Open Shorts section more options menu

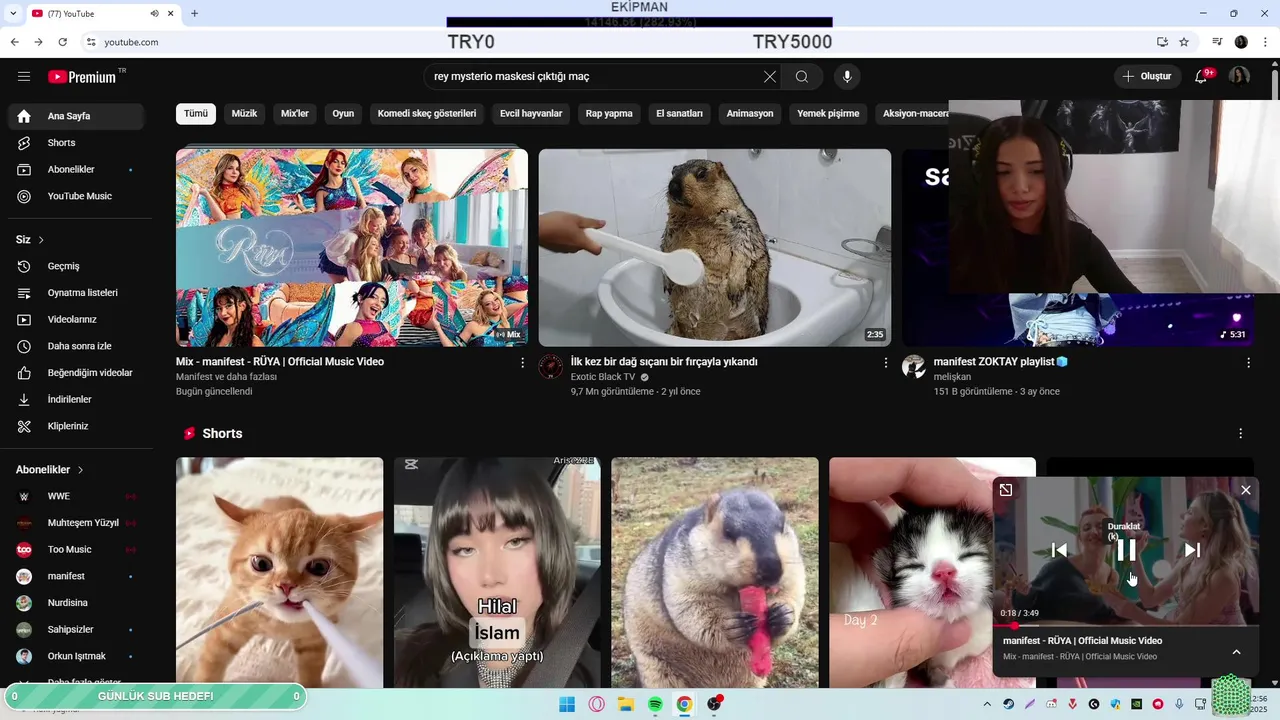(x=1240, y=434)
